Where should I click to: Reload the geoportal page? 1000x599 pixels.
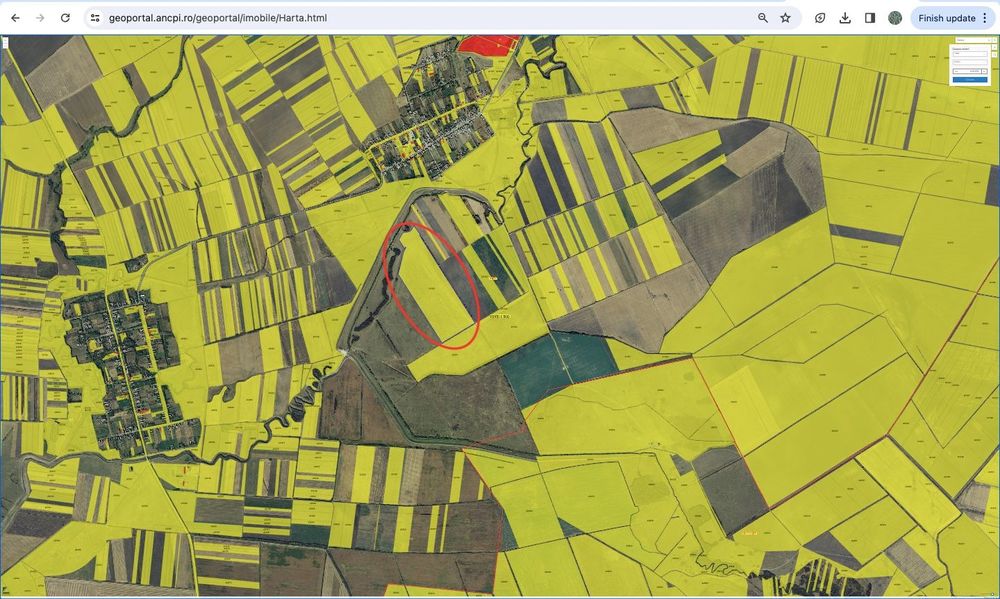(x=65, y=18)
